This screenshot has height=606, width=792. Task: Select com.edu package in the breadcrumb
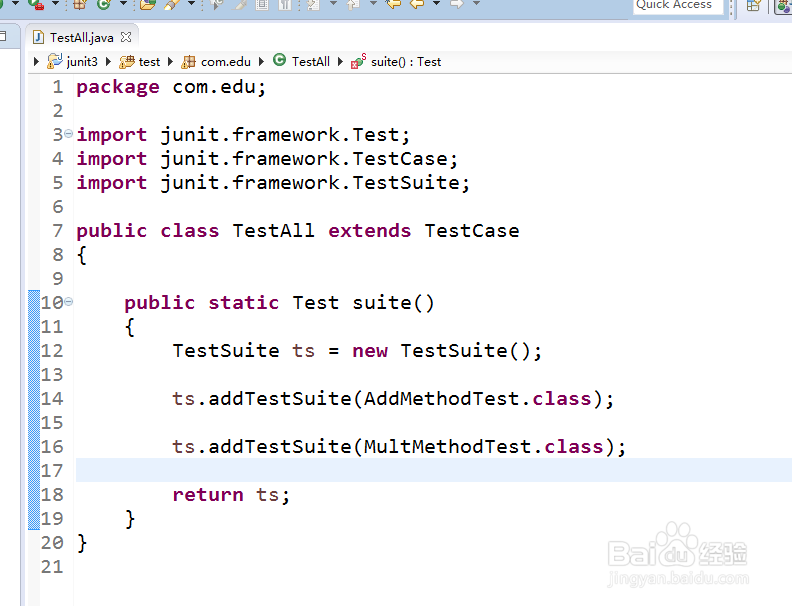pyautogui.click(x=216, y=62)
